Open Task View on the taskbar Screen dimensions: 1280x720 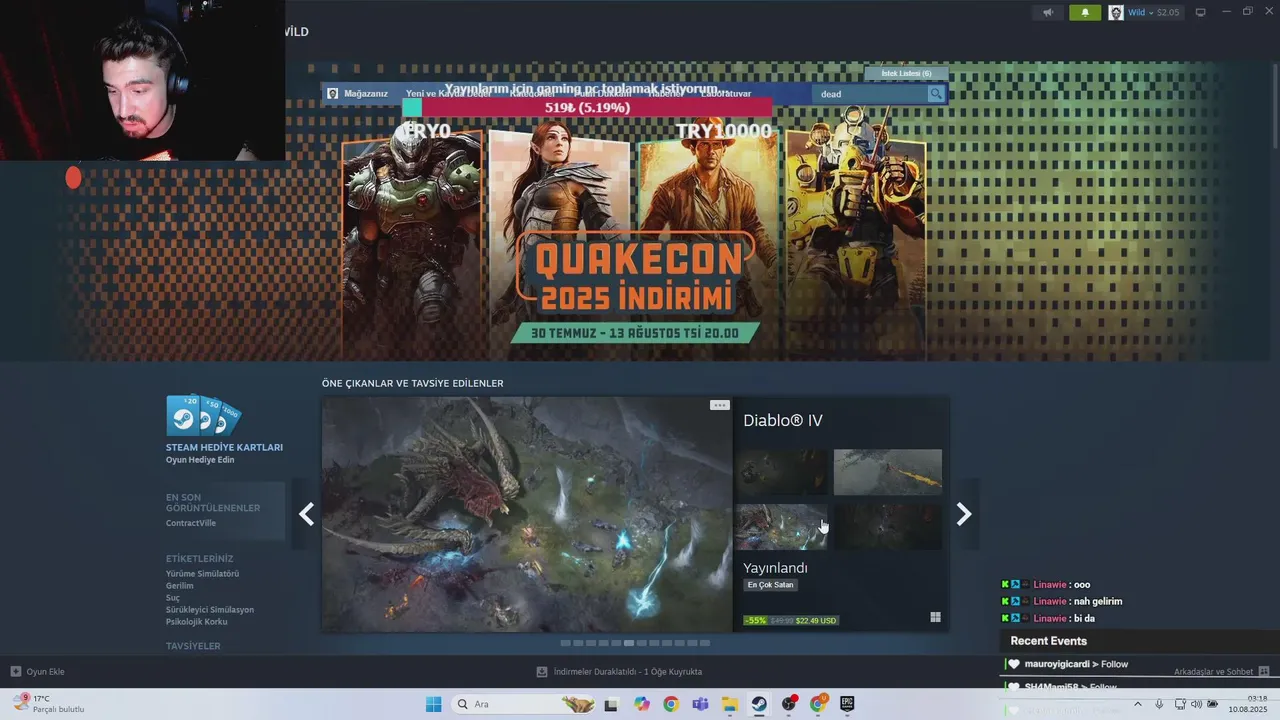(611, 704)
